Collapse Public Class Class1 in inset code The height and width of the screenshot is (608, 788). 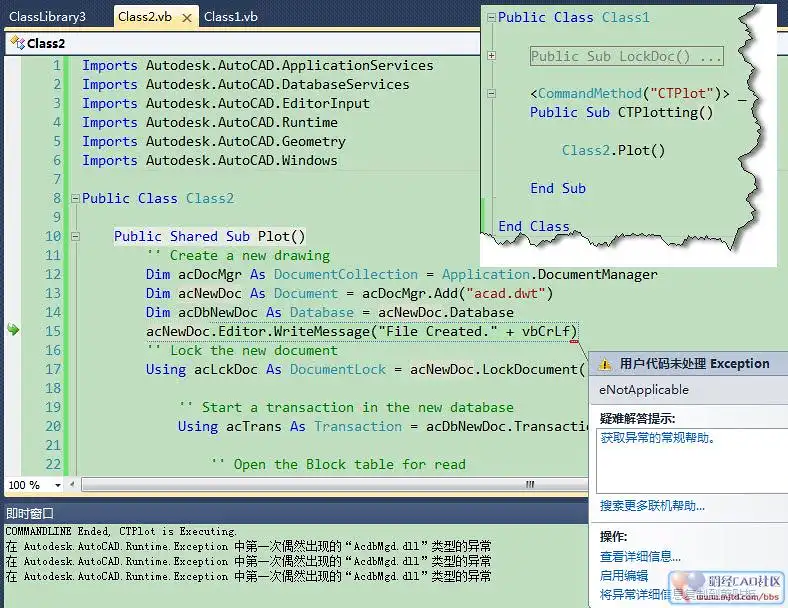coord(491,18)
